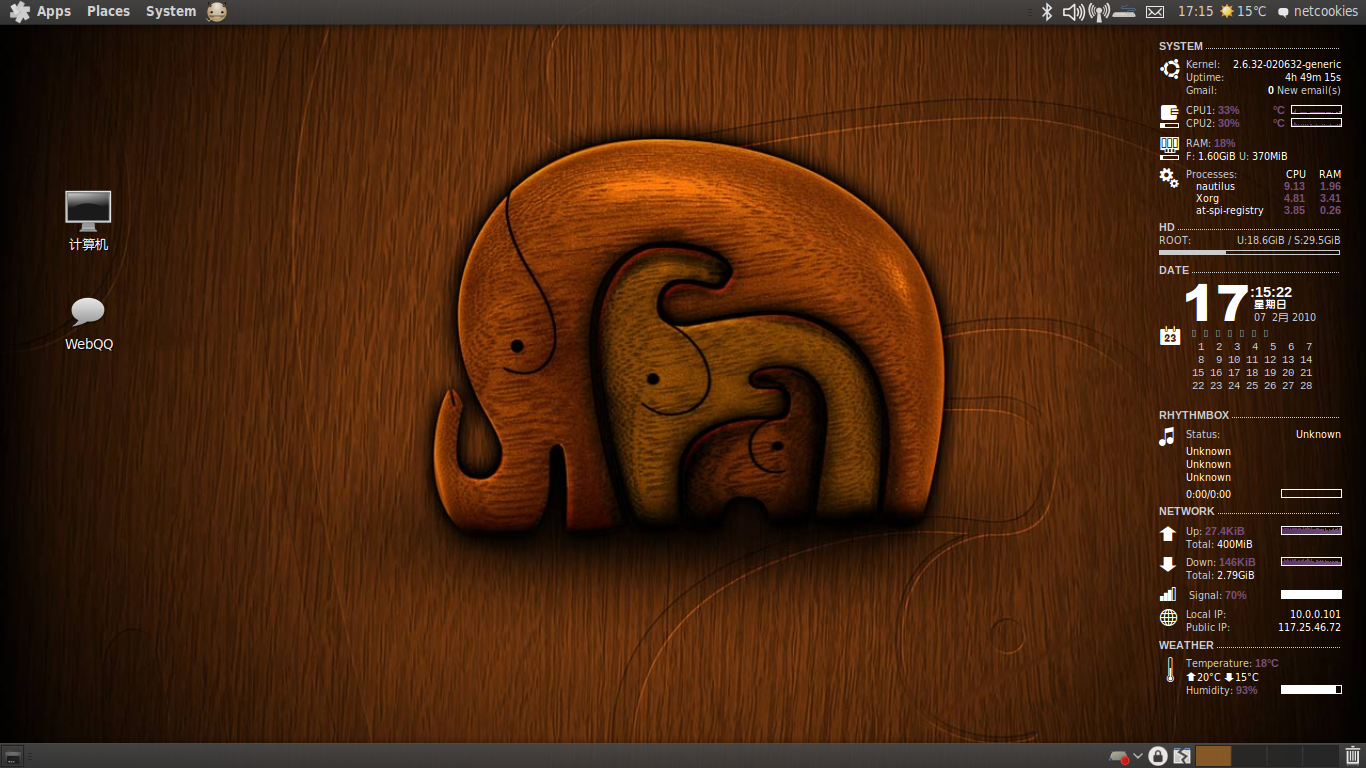Open the 15°C weather applet
This screenshot has width=1366, height=768.
(x=1243, y=12)
